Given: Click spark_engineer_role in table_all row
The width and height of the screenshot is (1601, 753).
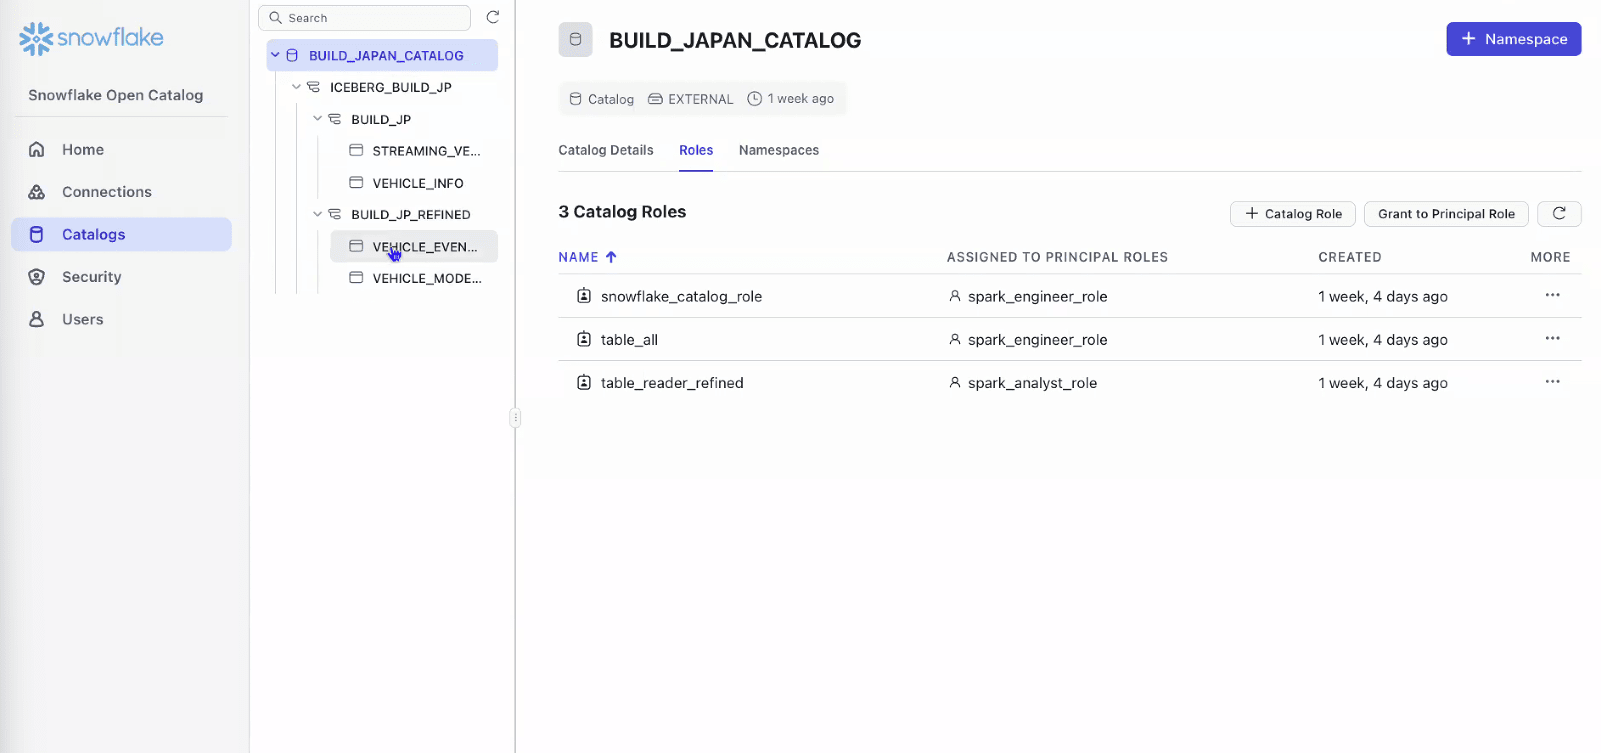Looking at the screenshot, I should click(1037, 340).
